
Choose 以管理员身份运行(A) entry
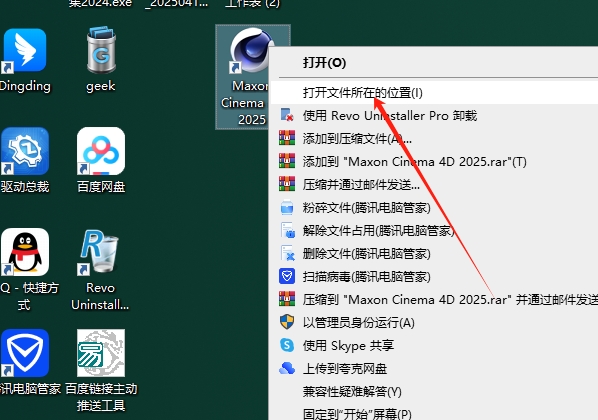[433, 323]
